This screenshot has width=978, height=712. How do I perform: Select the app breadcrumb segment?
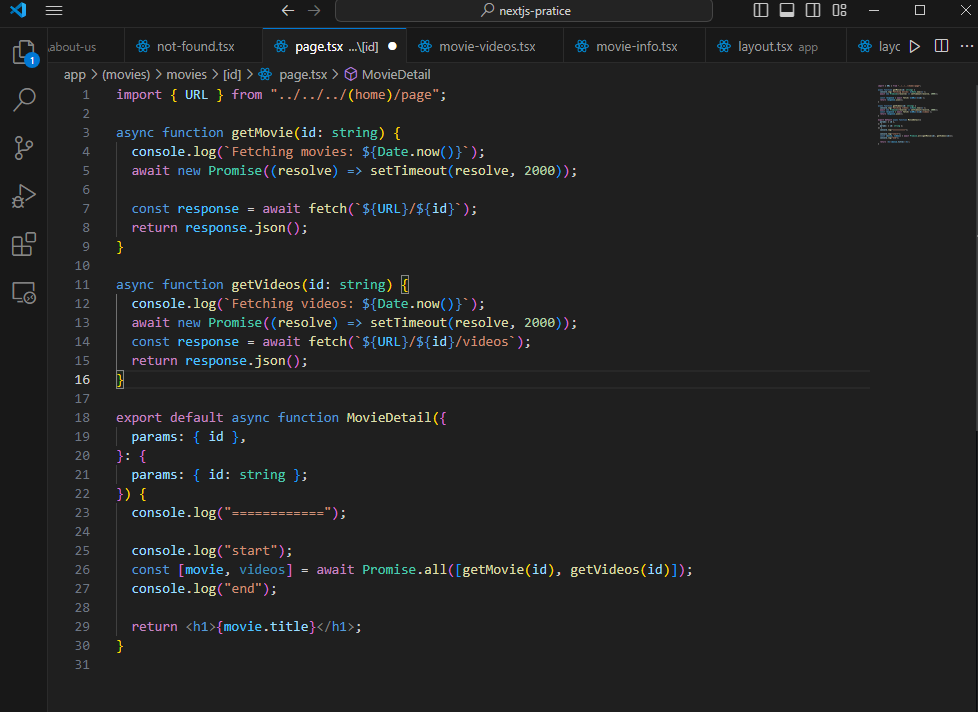point(74,75)
